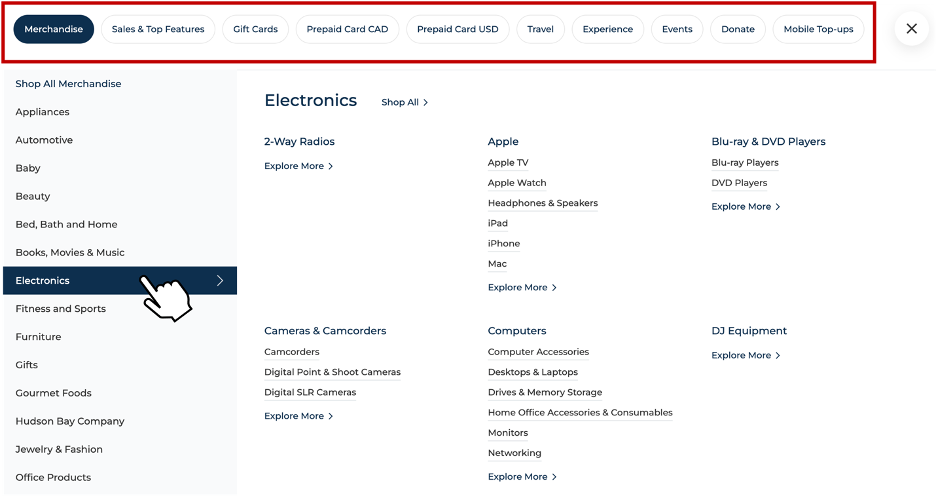Screen dimensions: 936x496
Task: Select the iPhone link
Action: pos(504,244)
